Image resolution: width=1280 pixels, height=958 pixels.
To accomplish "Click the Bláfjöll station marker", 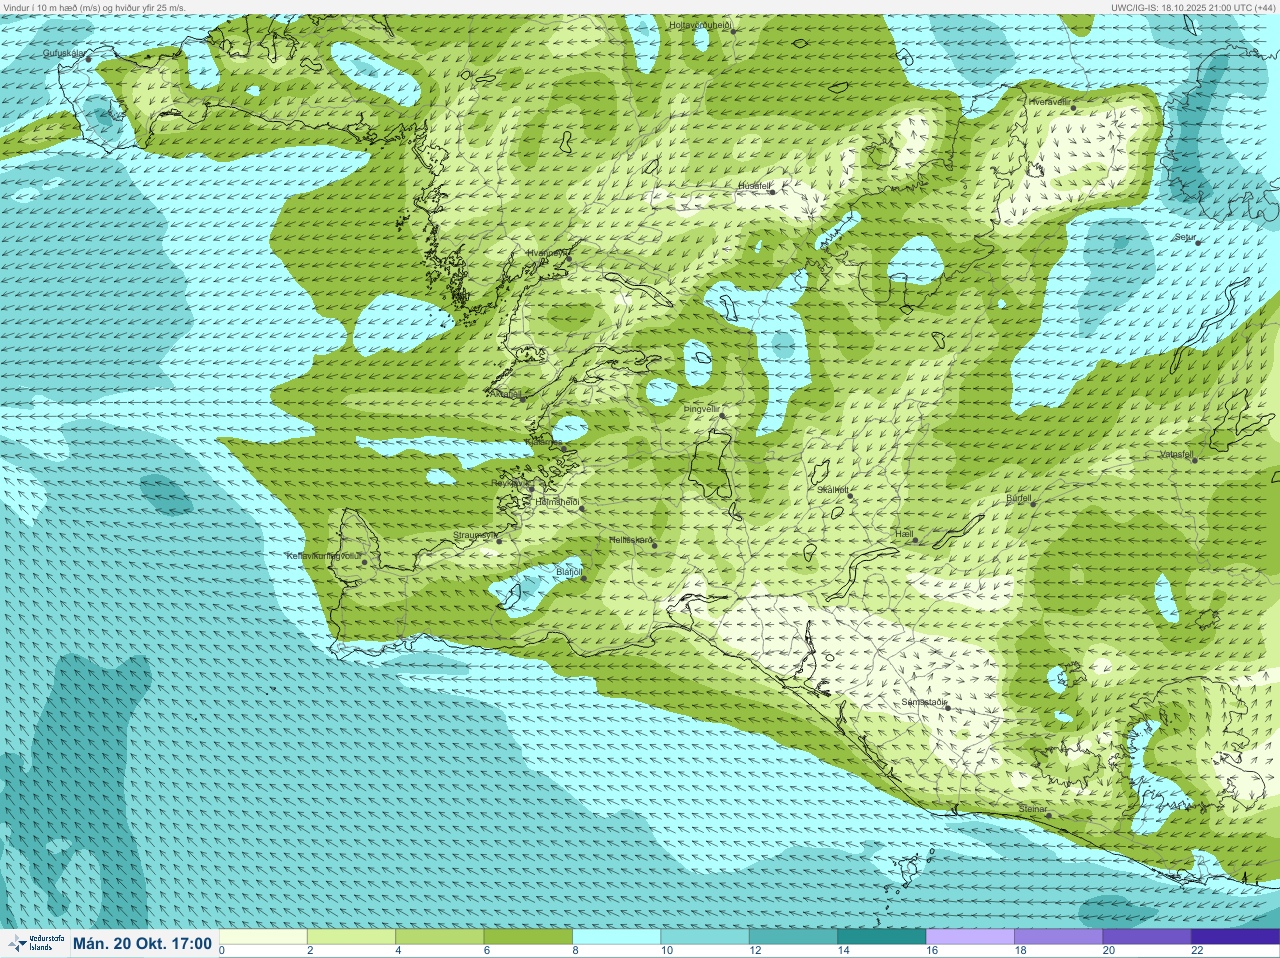I will [584, 578].
